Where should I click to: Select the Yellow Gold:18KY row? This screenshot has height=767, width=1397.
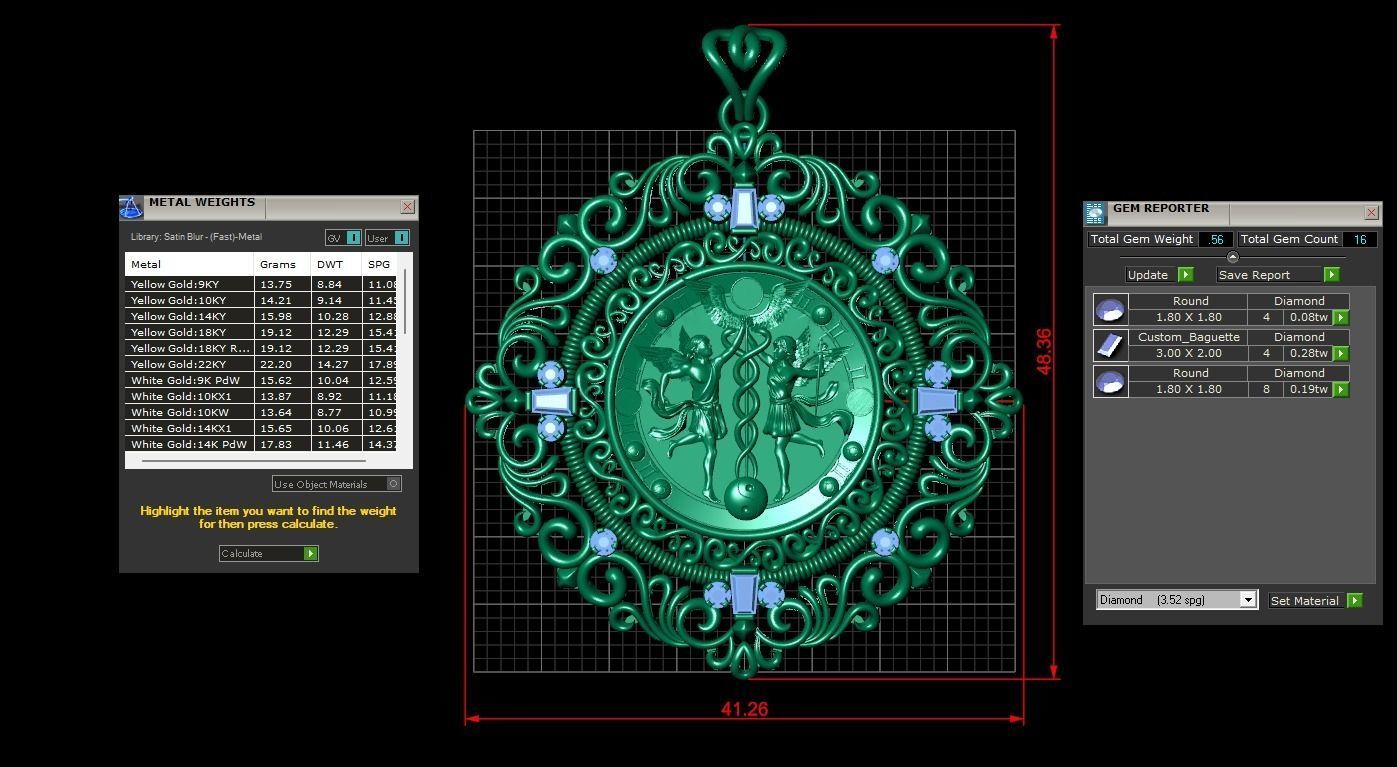[x=262, y=332]
